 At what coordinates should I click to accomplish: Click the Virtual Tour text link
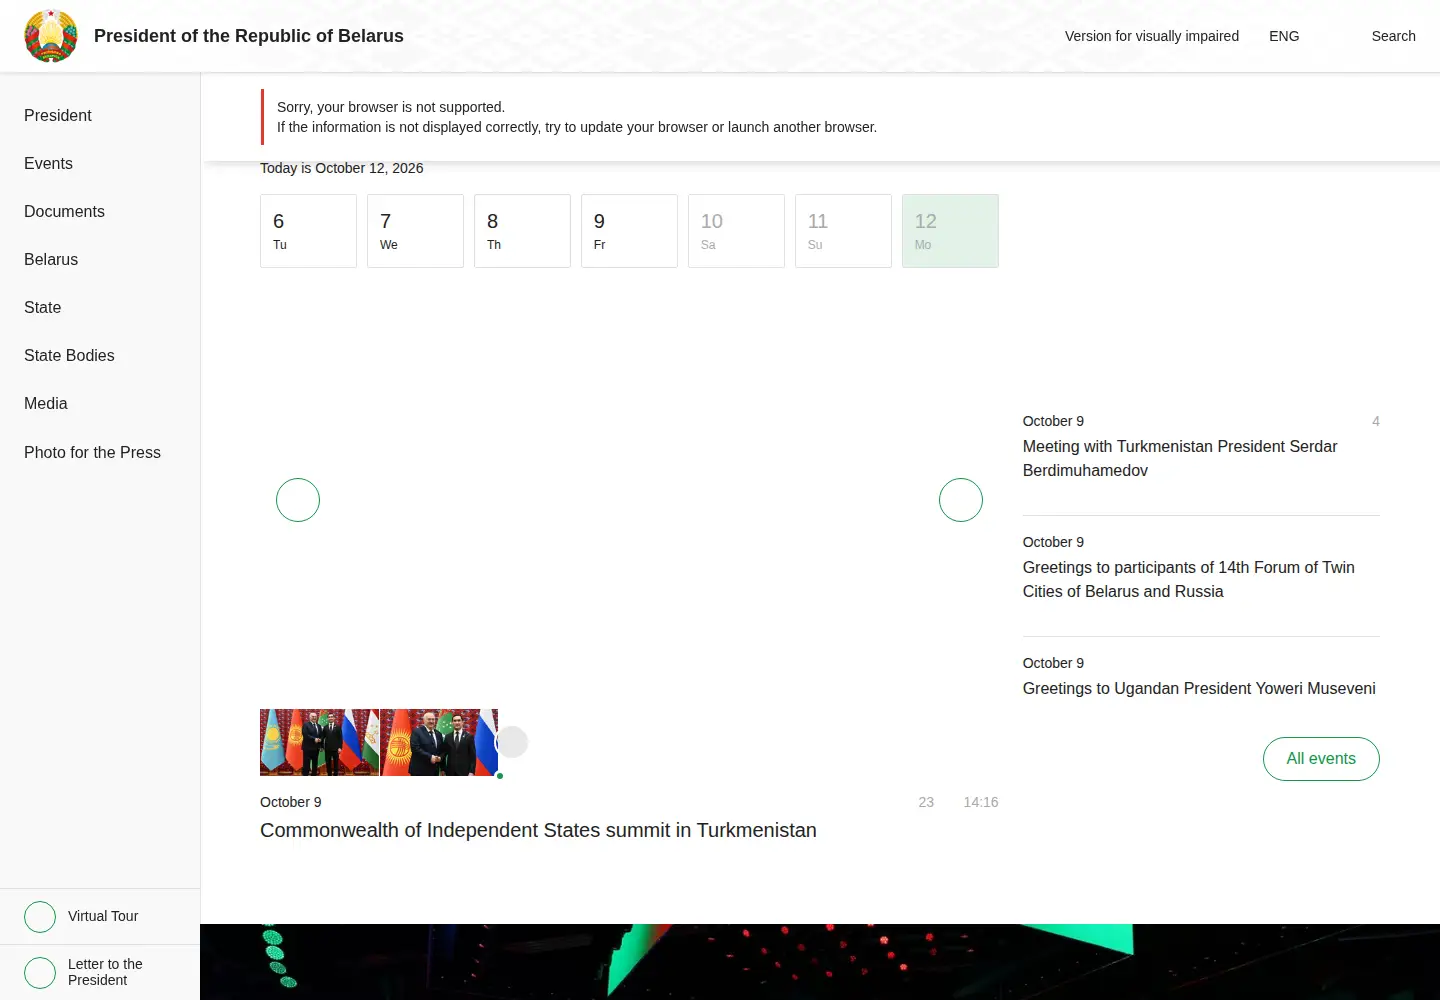[103, 916]
